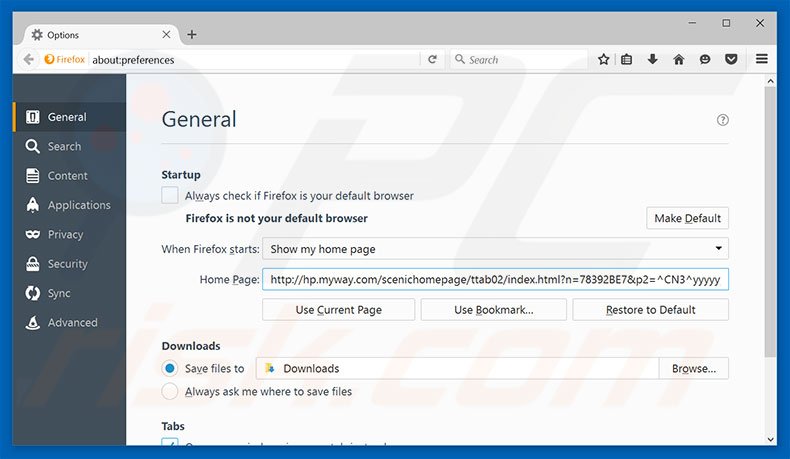This screenshot has height=459, width=790.
Task: Click Use Bookmark... button
Action: [494, 310]
